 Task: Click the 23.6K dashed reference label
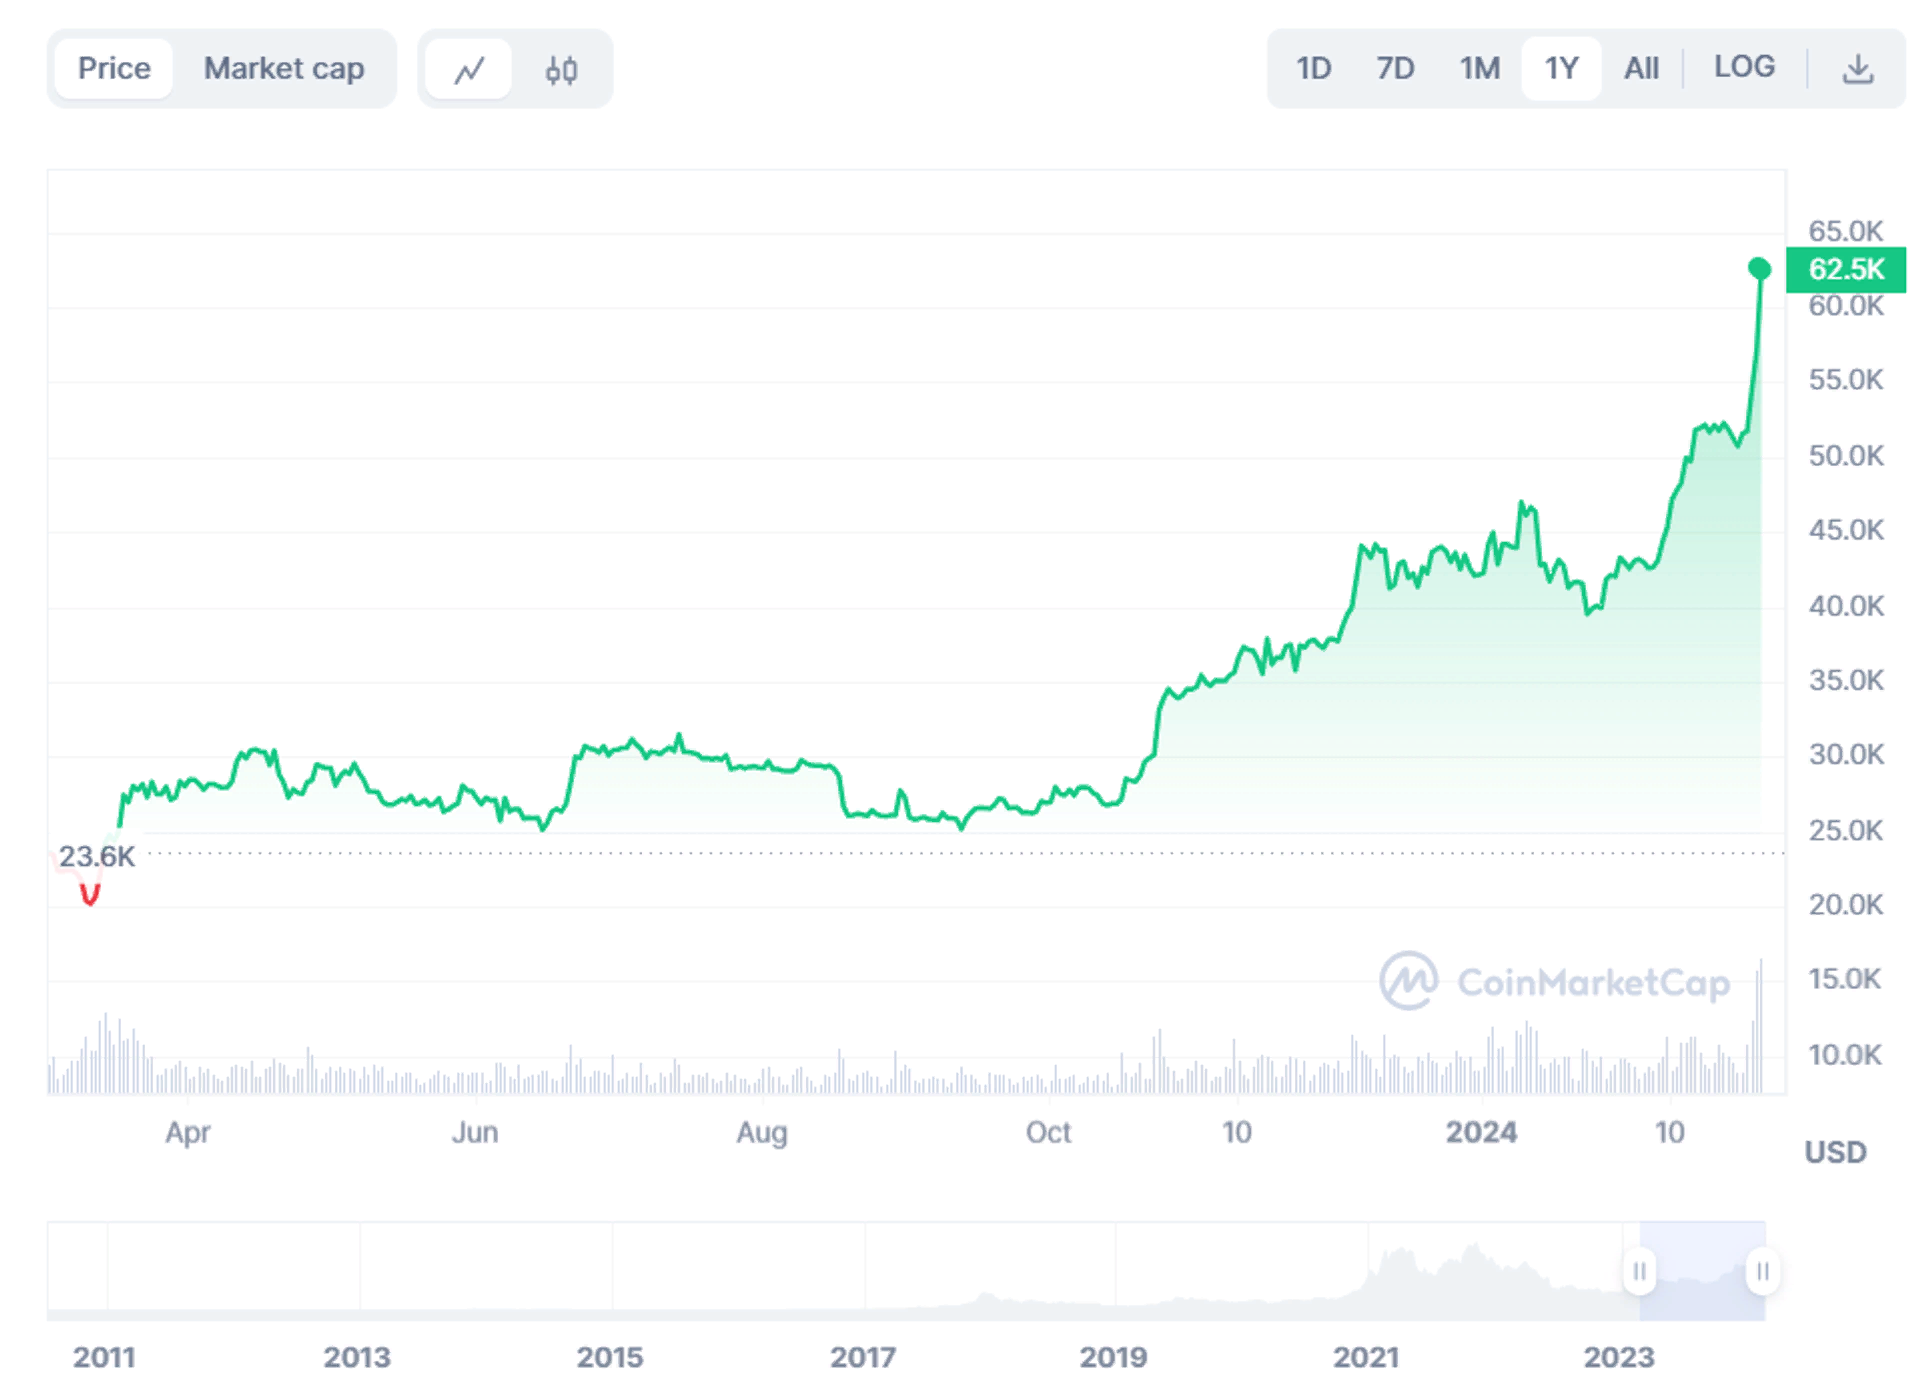pyautogui.click(x=96, y=857)
